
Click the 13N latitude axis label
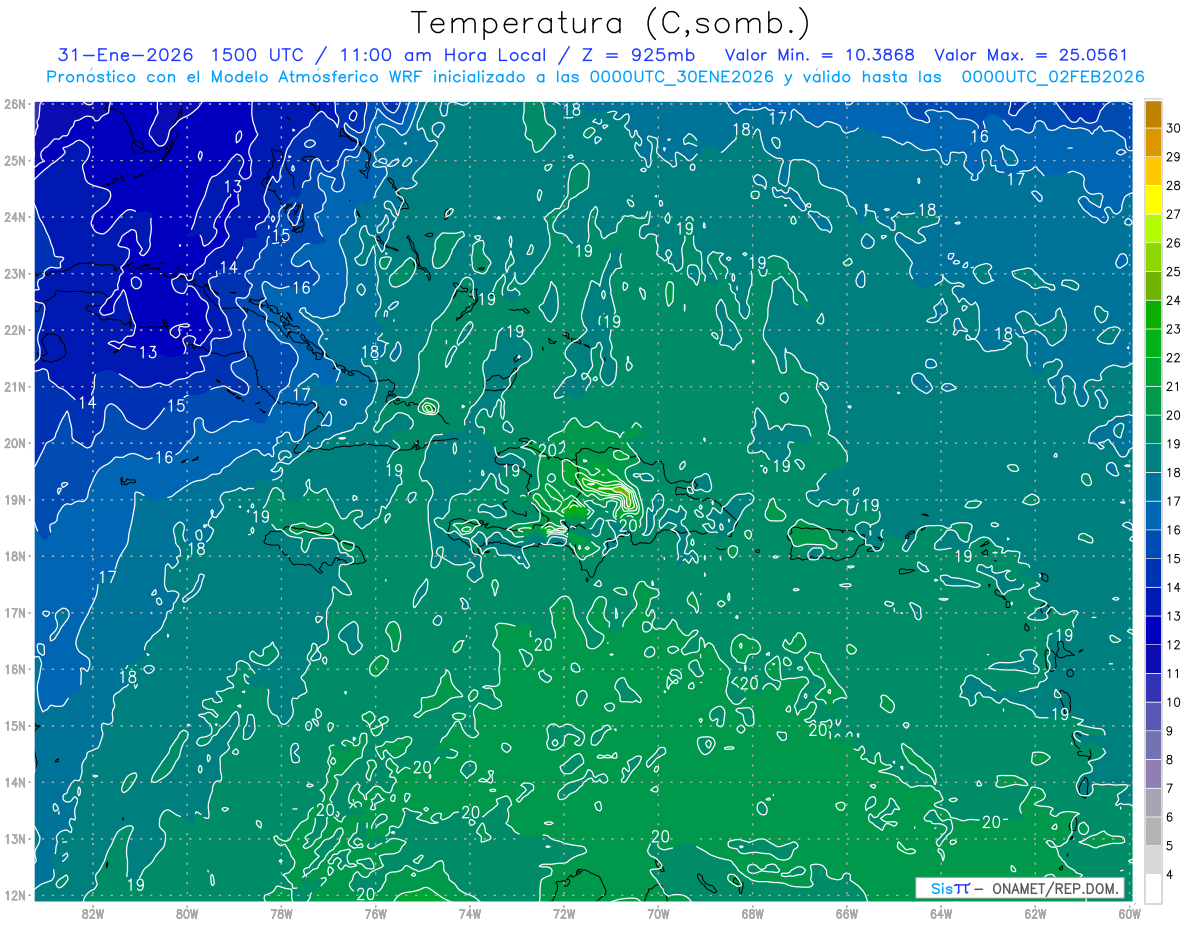tap(15, 839)
